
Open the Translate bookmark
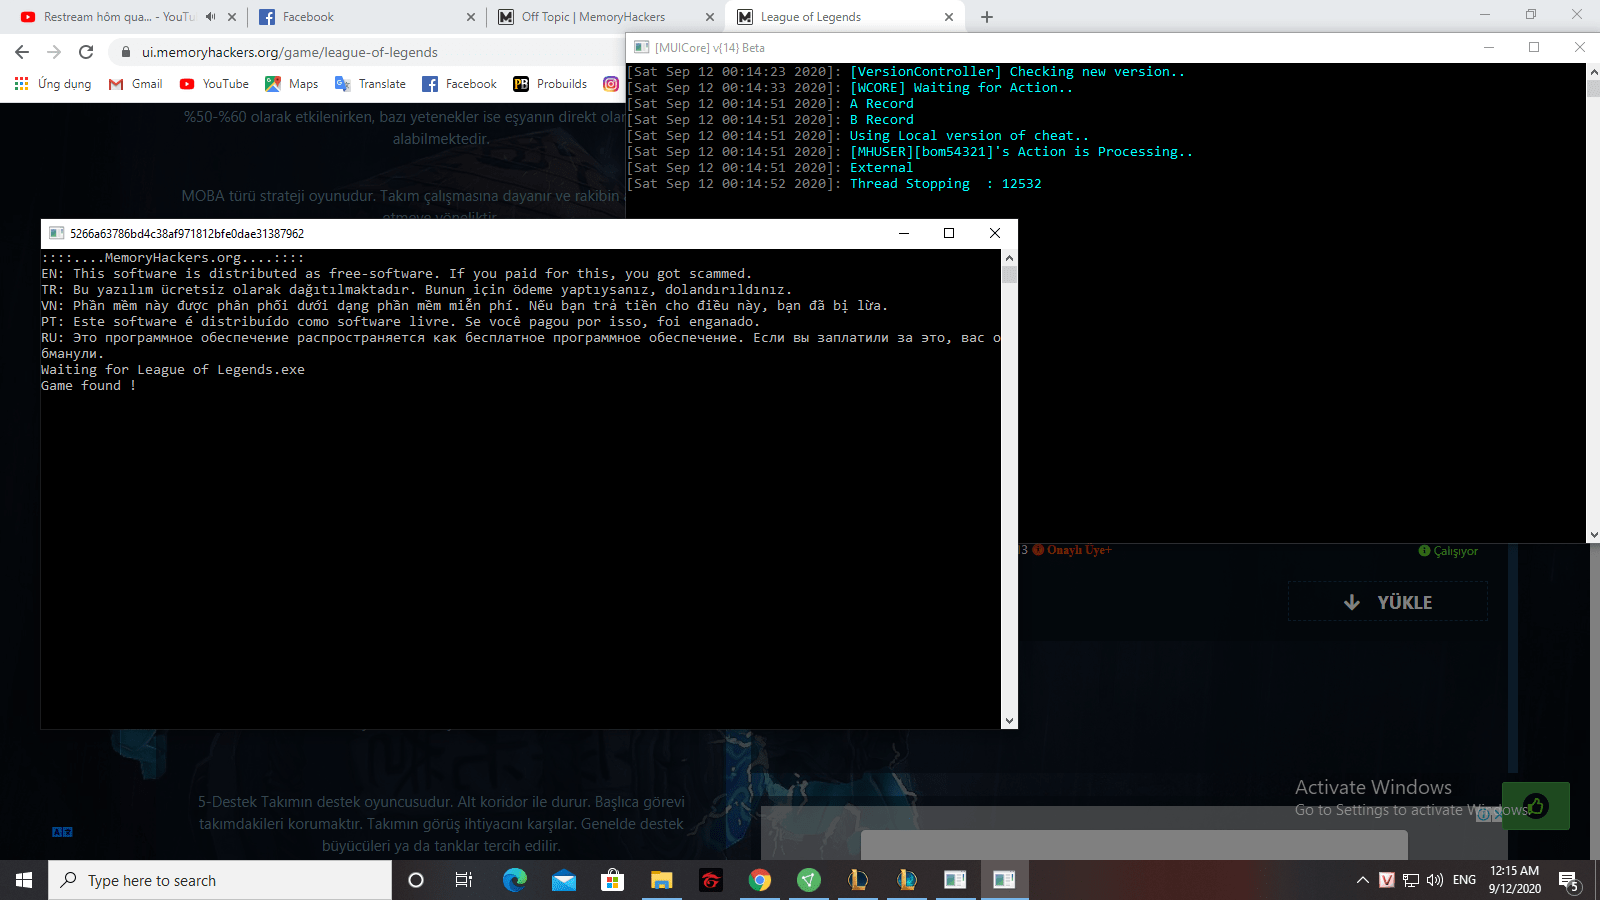tap(370, 84)
